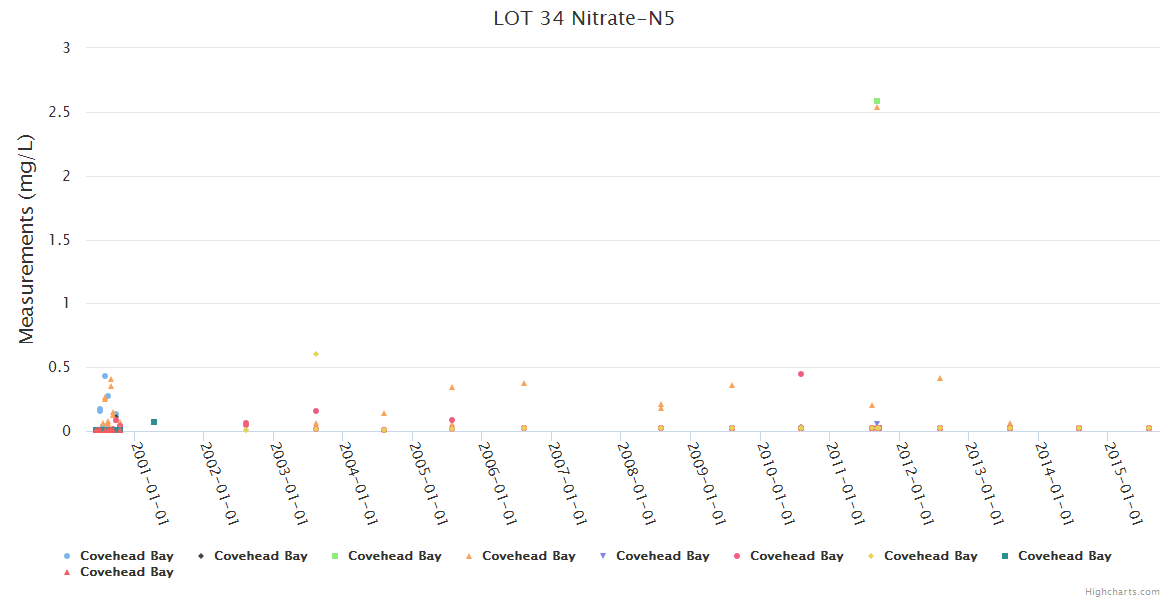Screen dimensions: 1170x600
Task: Select the orange triangle just below 2.6 mg/L
Action: [877, 107]
